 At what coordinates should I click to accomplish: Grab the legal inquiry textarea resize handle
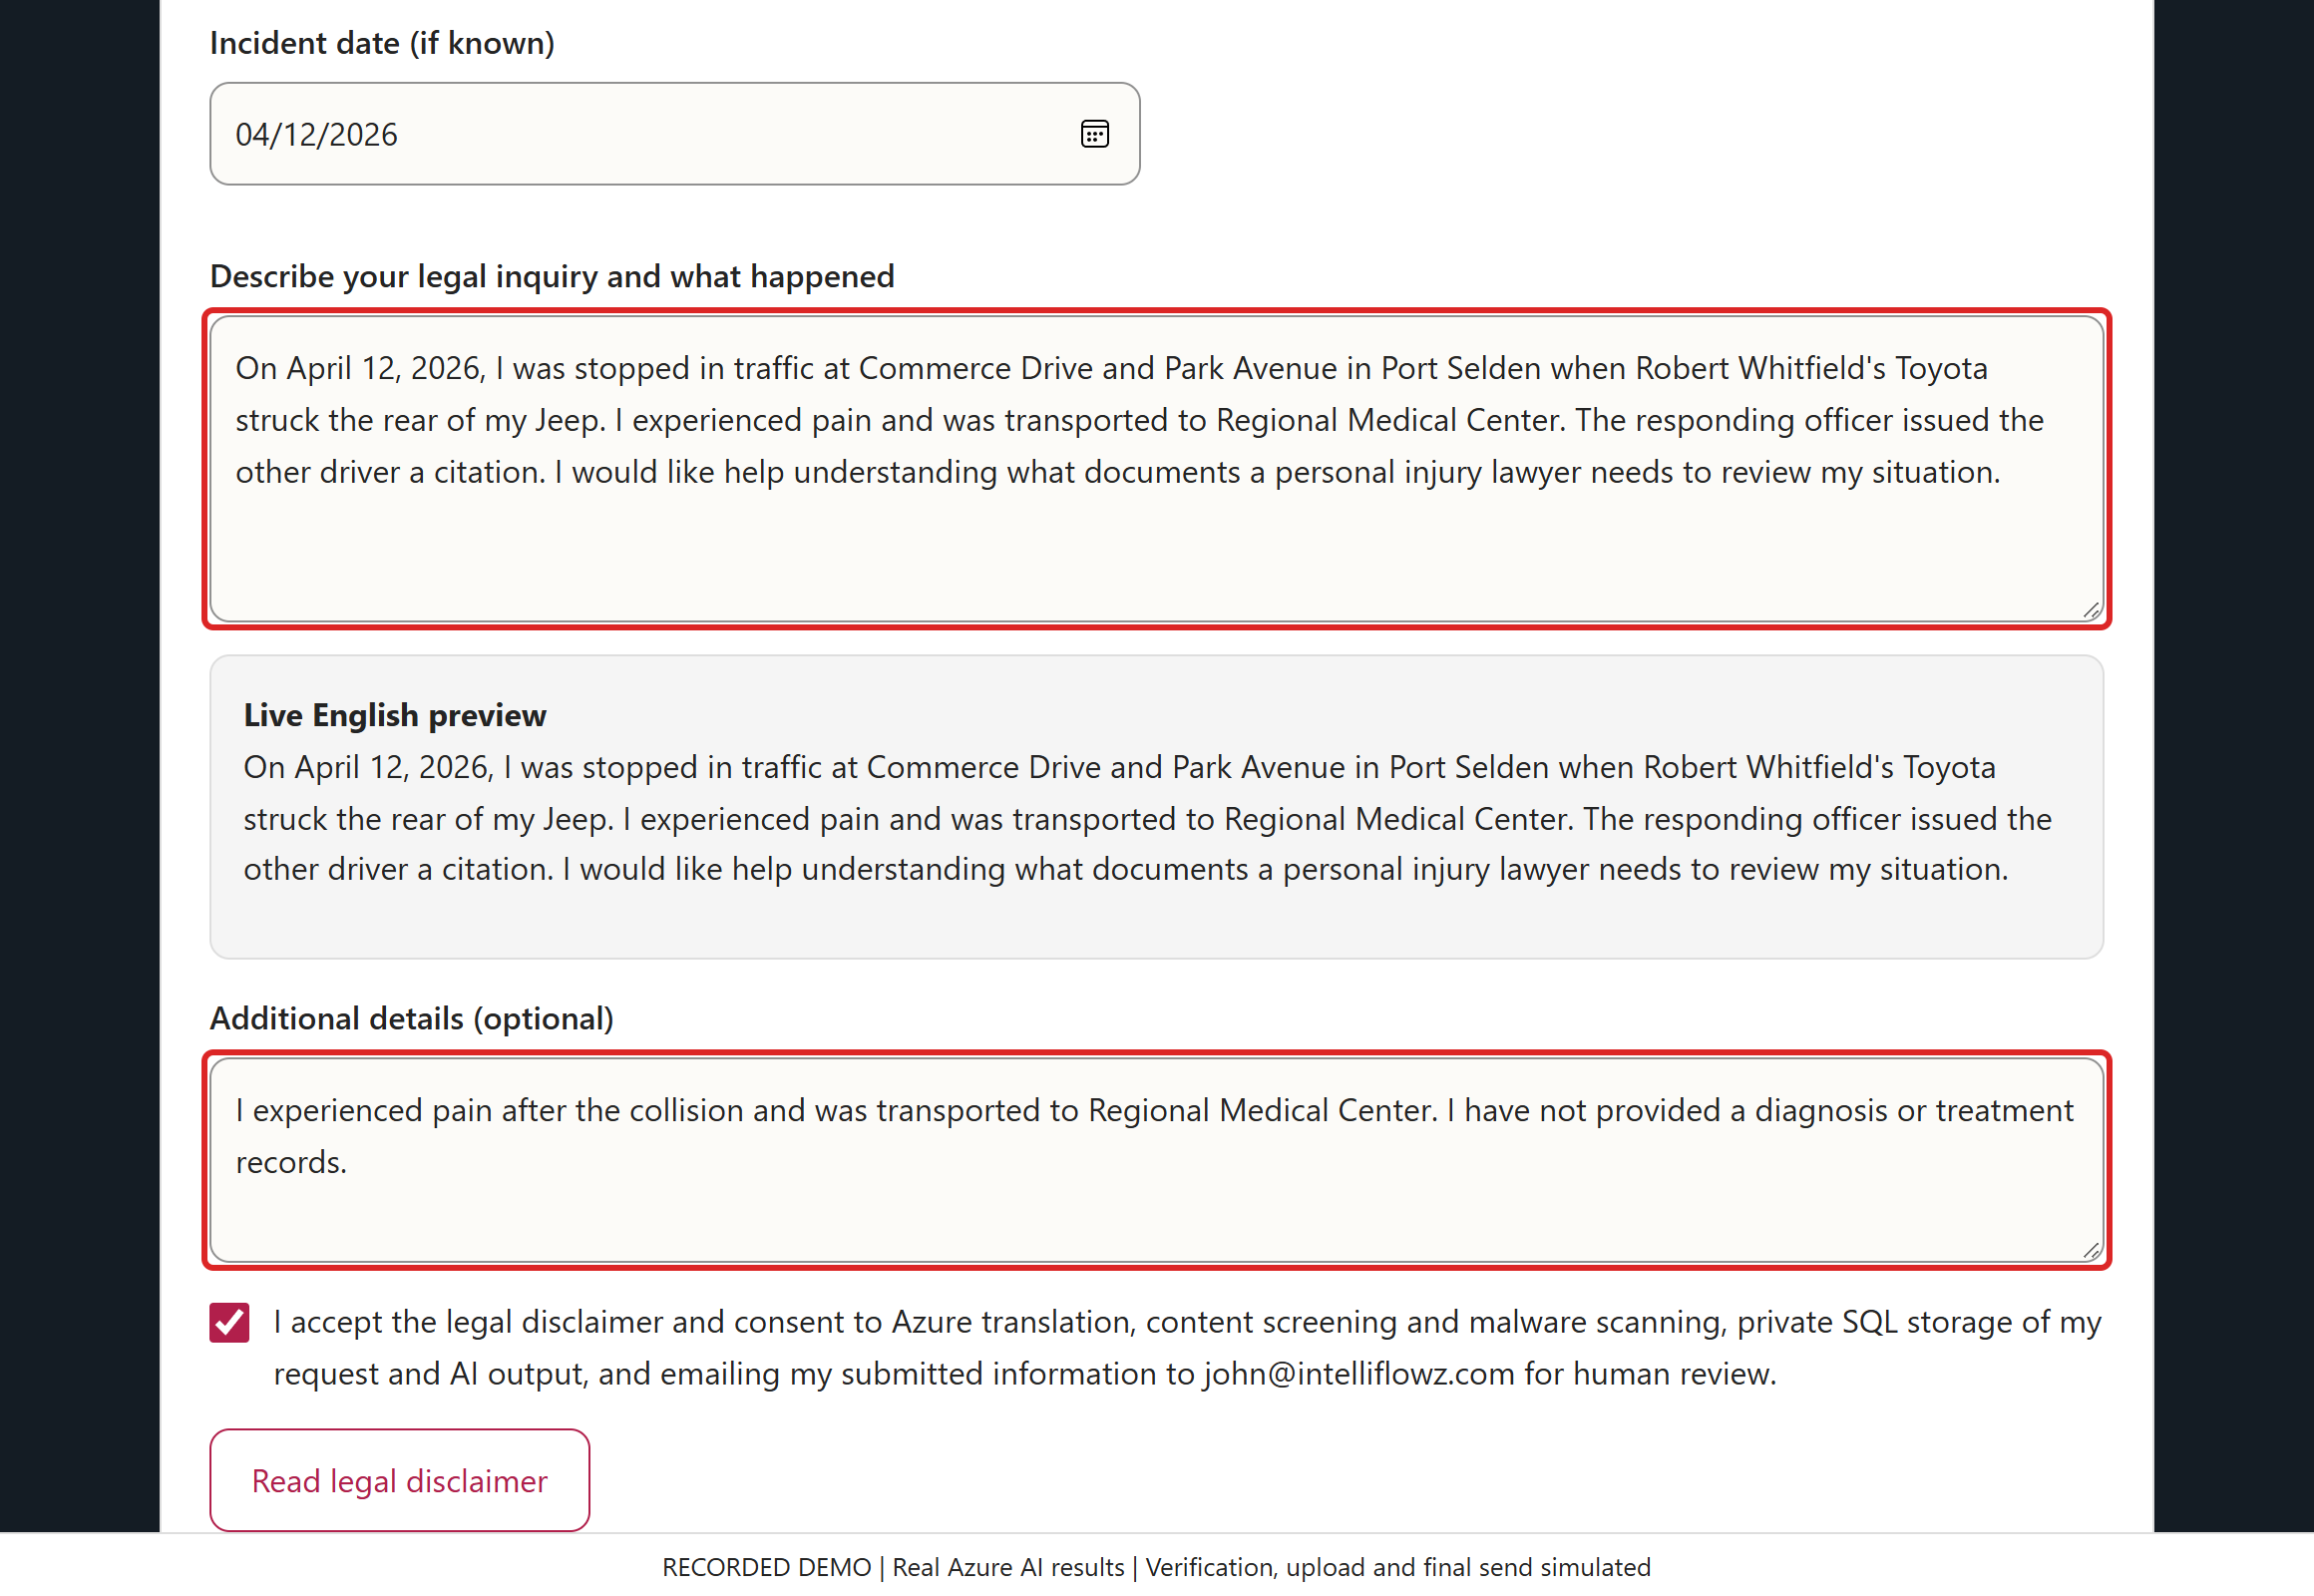point(2091,610)
